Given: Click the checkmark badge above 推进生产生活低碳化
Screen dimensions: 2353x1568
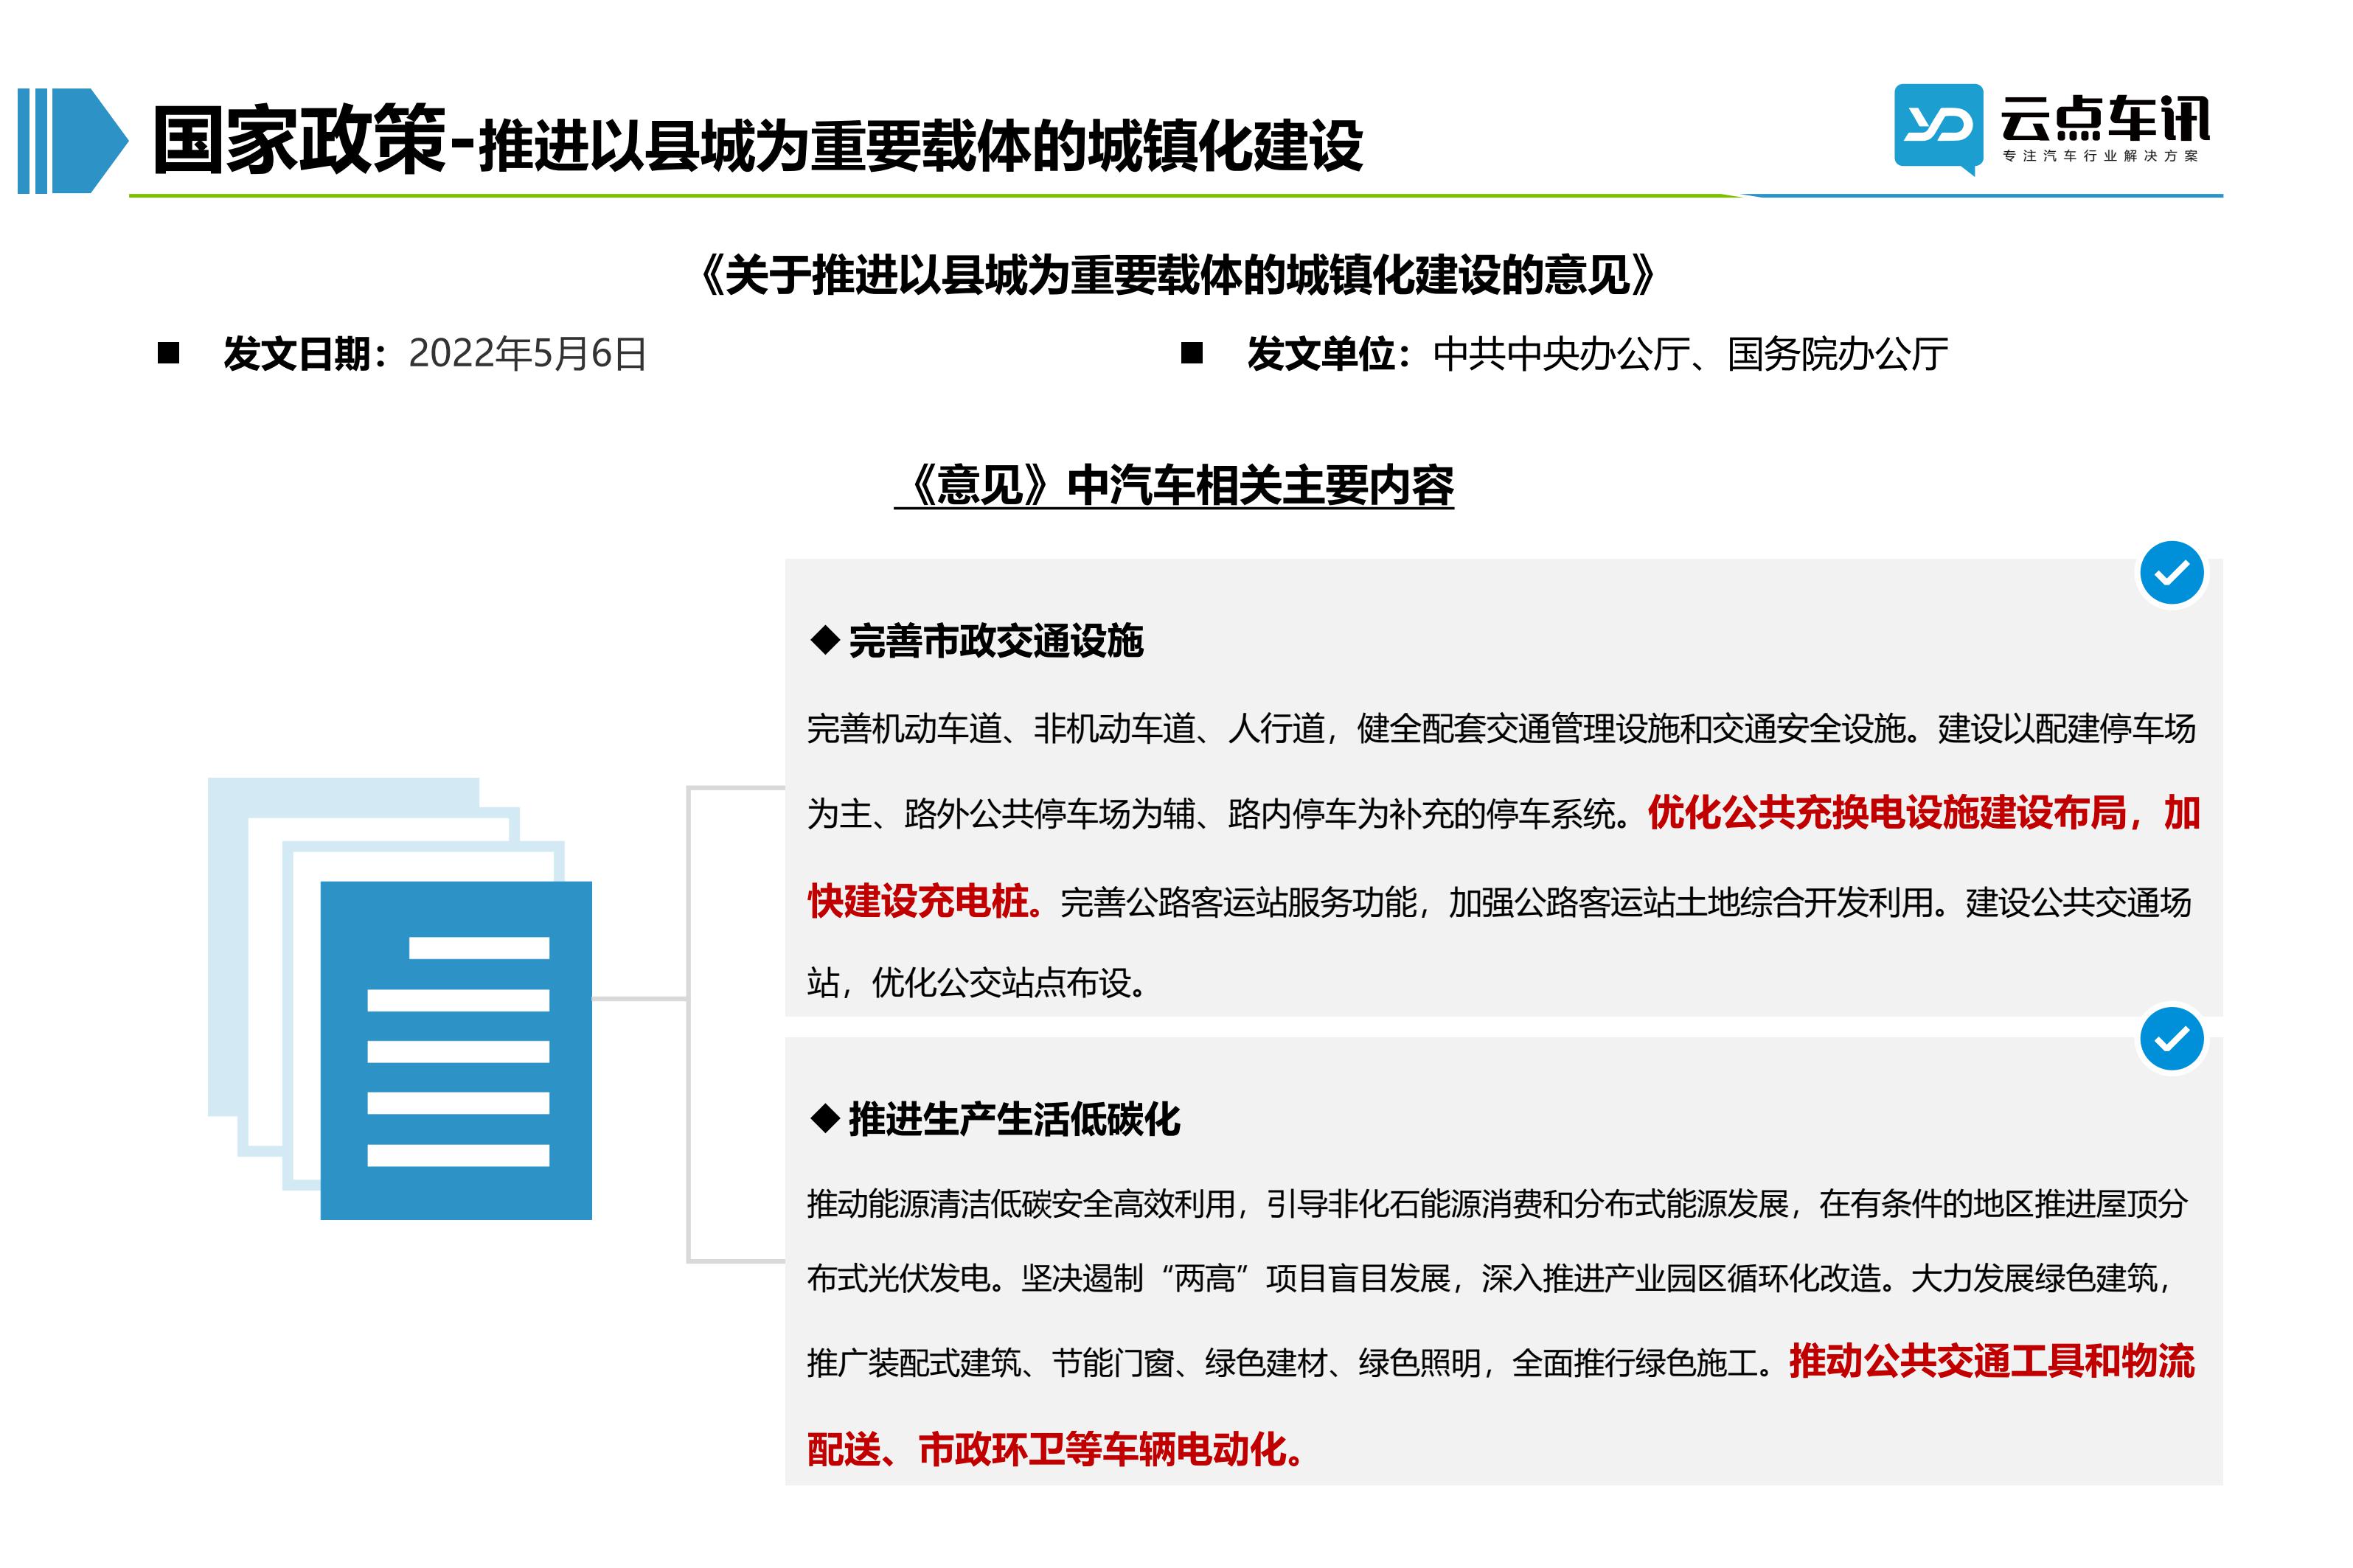Looking at the screenshot, I should [x=2171, y=1039].
